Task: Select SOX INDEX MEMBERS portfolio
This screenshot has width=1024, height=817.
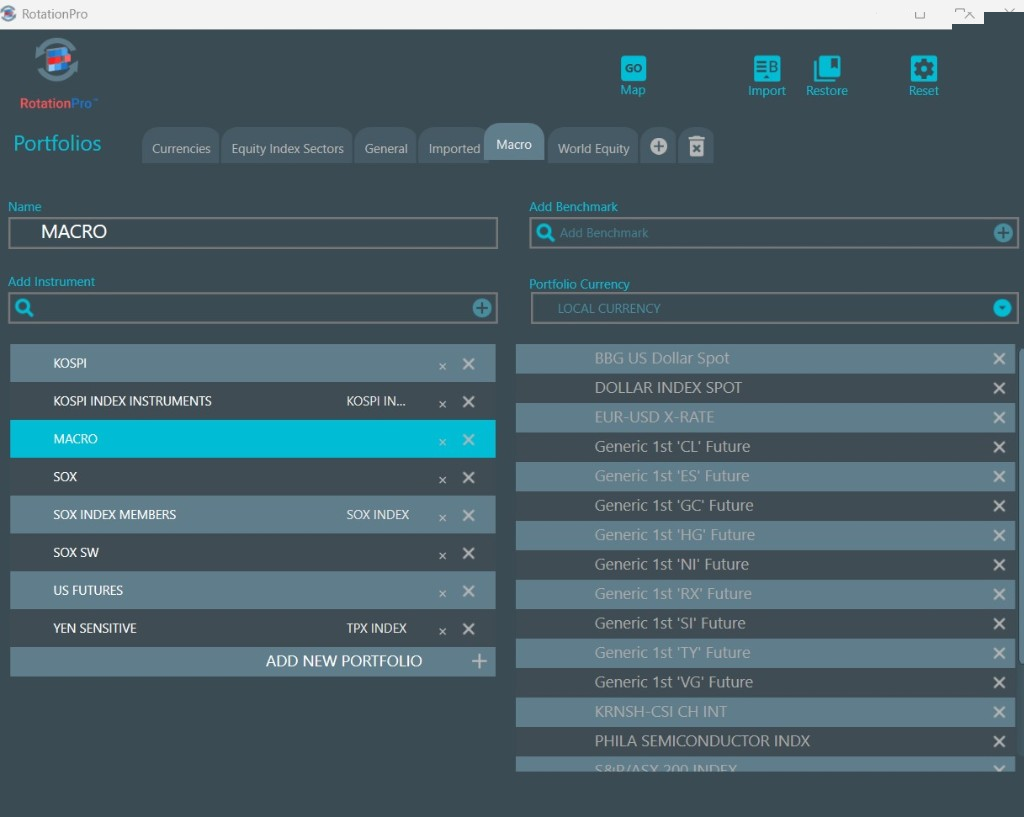Action: [x=253, y=515]
